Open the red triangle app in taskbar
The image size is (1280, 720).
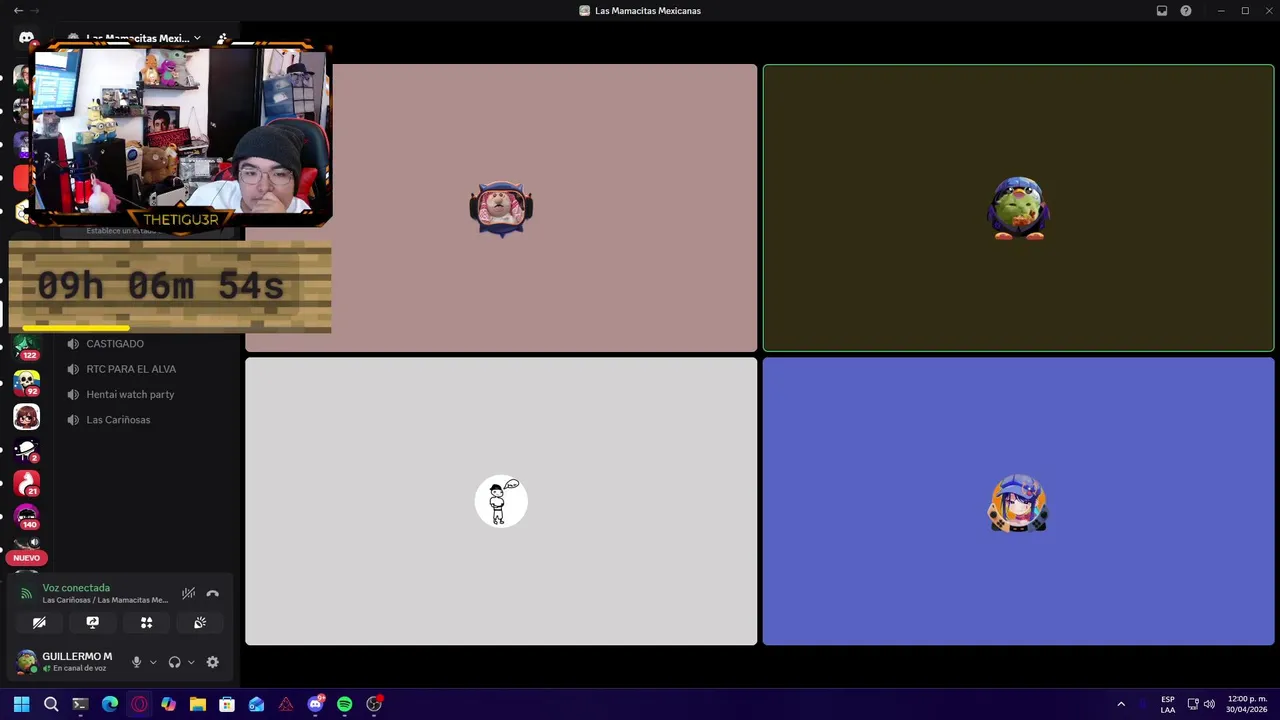[x=286, y=704]
